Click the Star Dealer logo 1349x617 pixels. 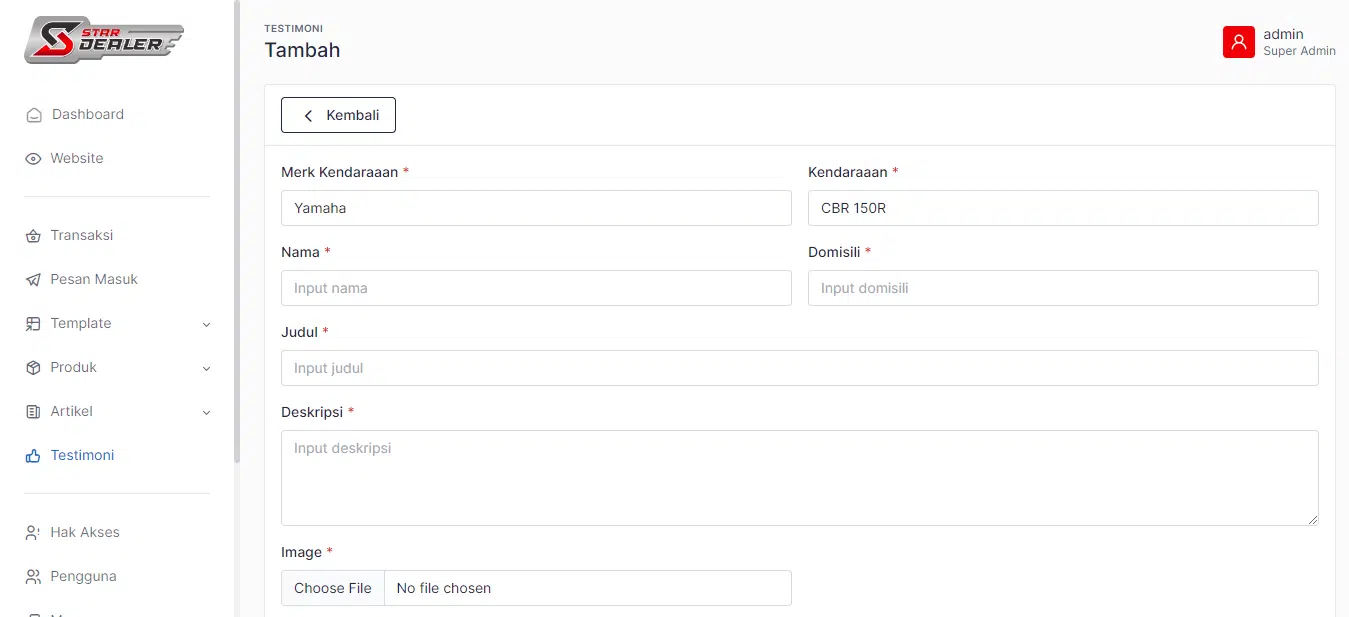[104, 40]
